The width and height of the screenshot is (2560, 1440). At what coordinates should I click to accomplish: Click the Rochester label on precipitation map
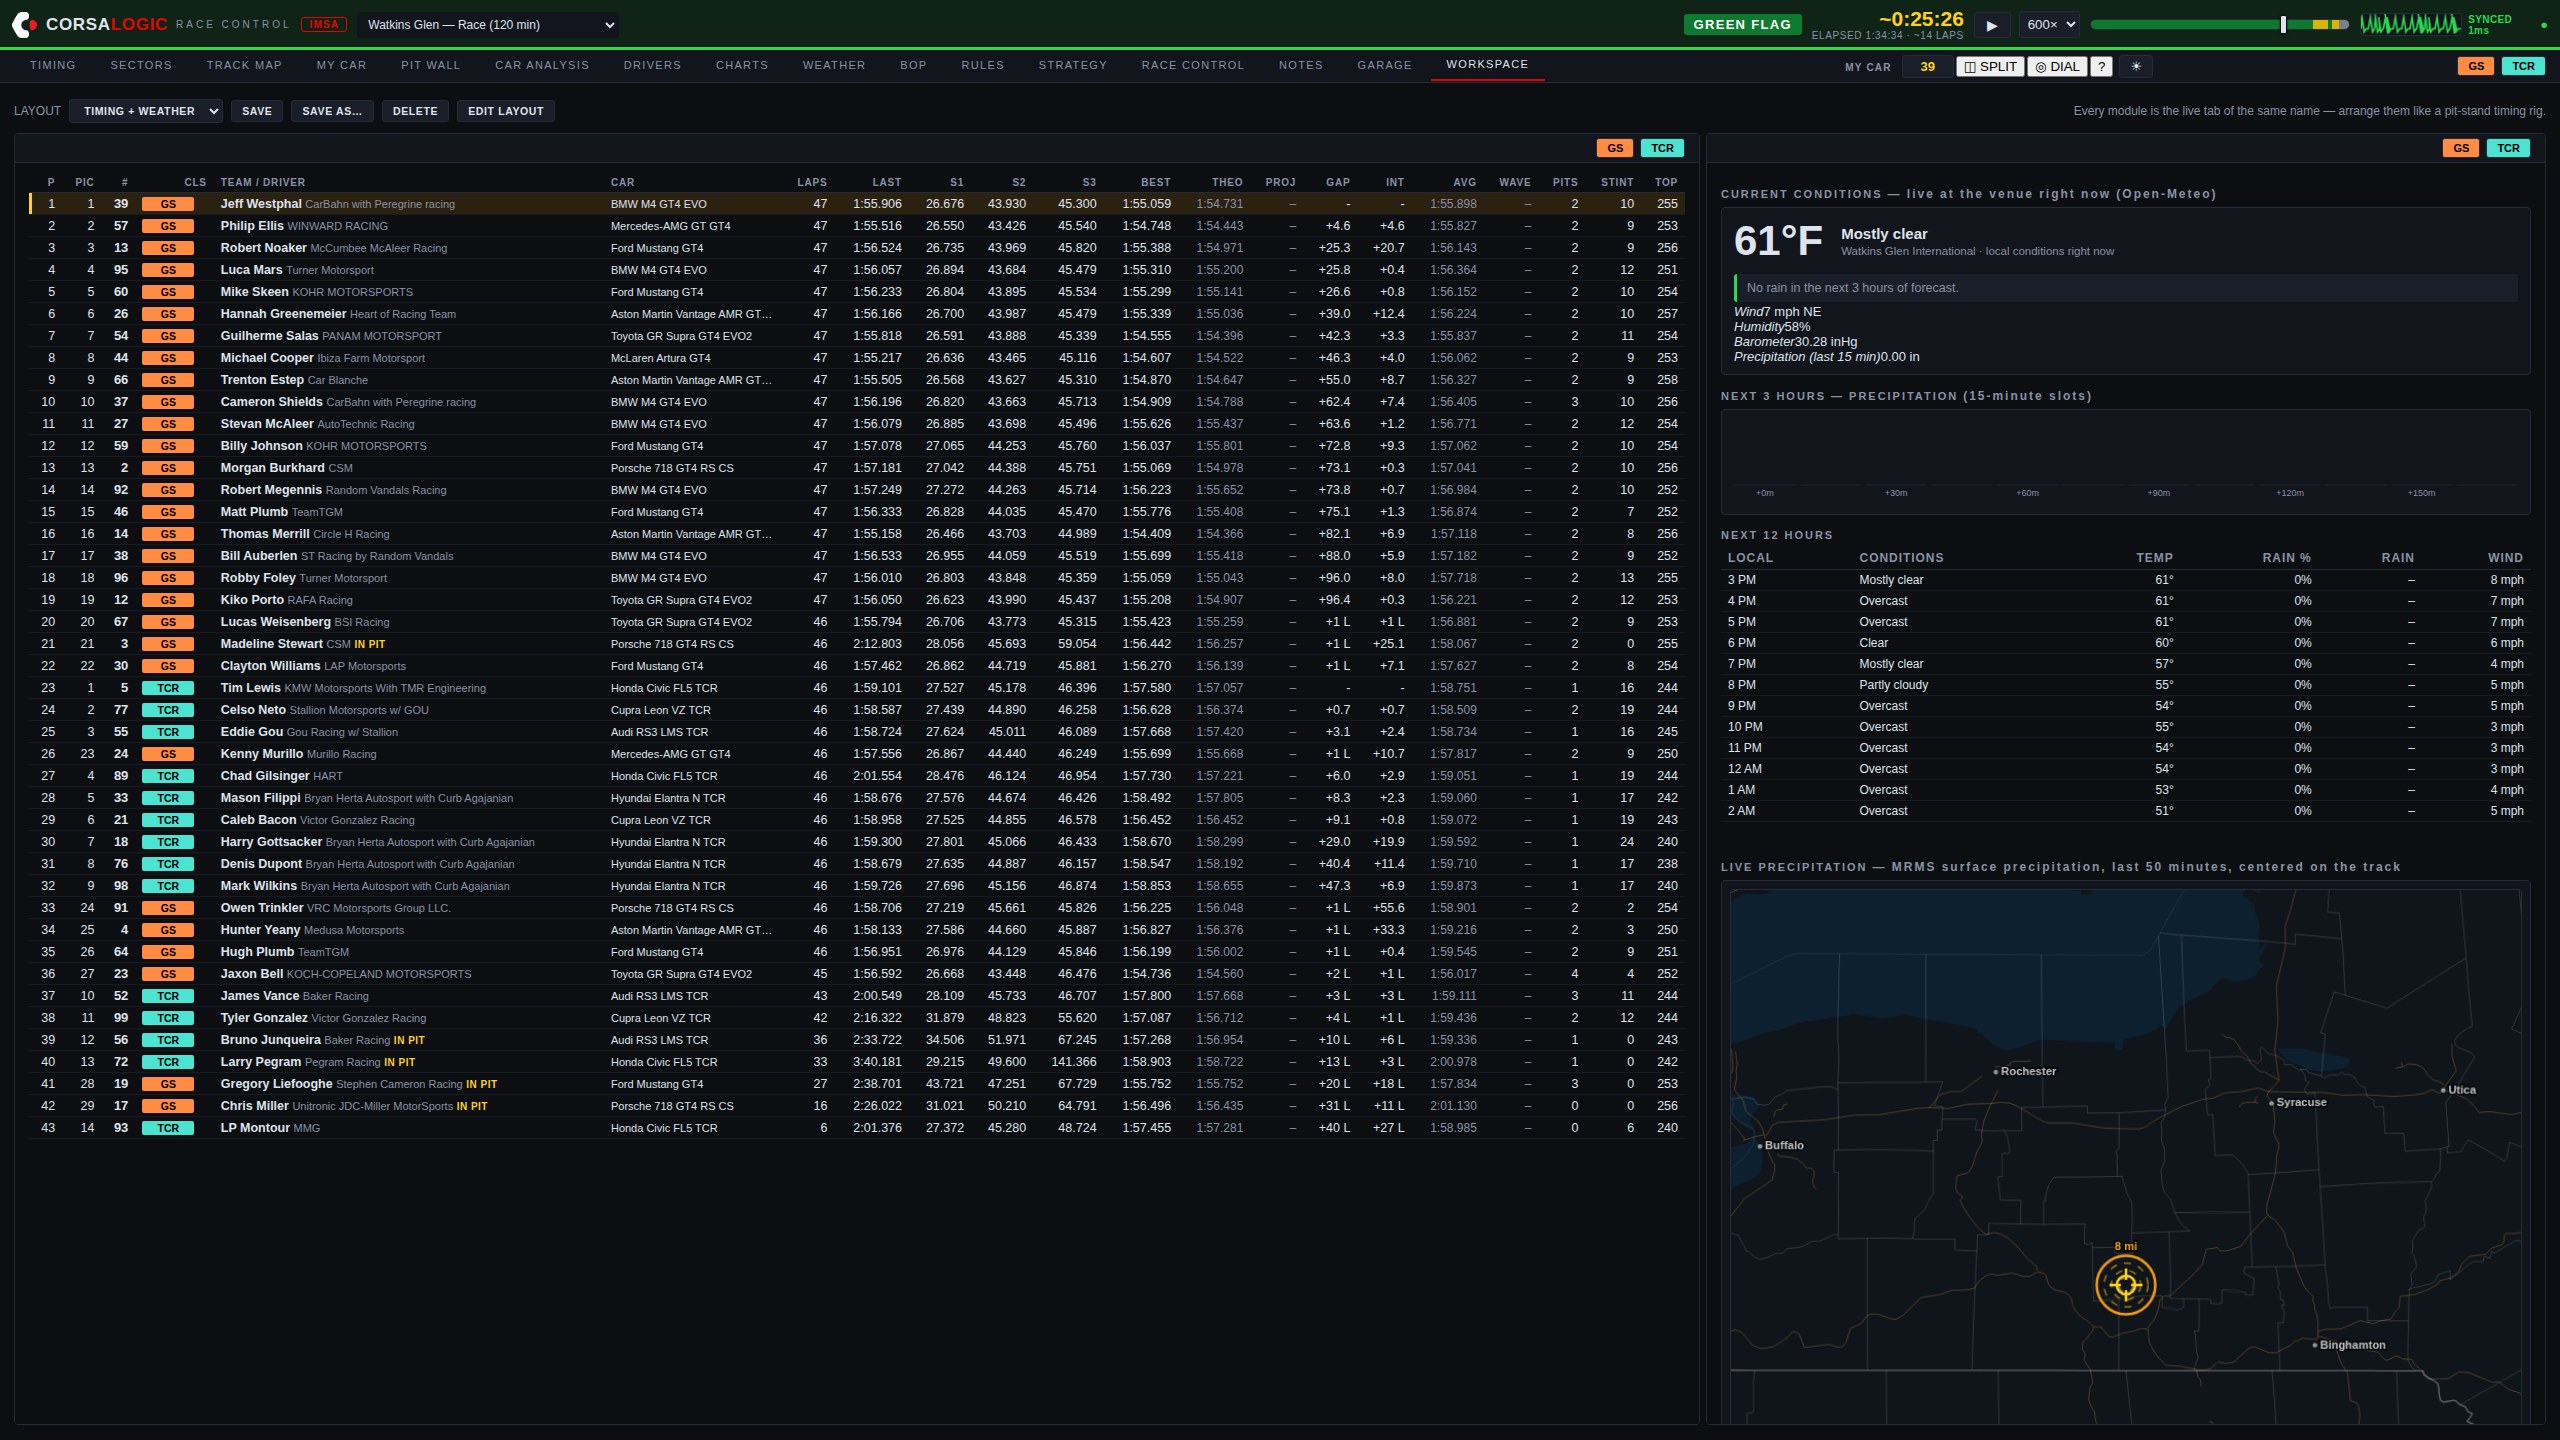pos(2028,1071)
